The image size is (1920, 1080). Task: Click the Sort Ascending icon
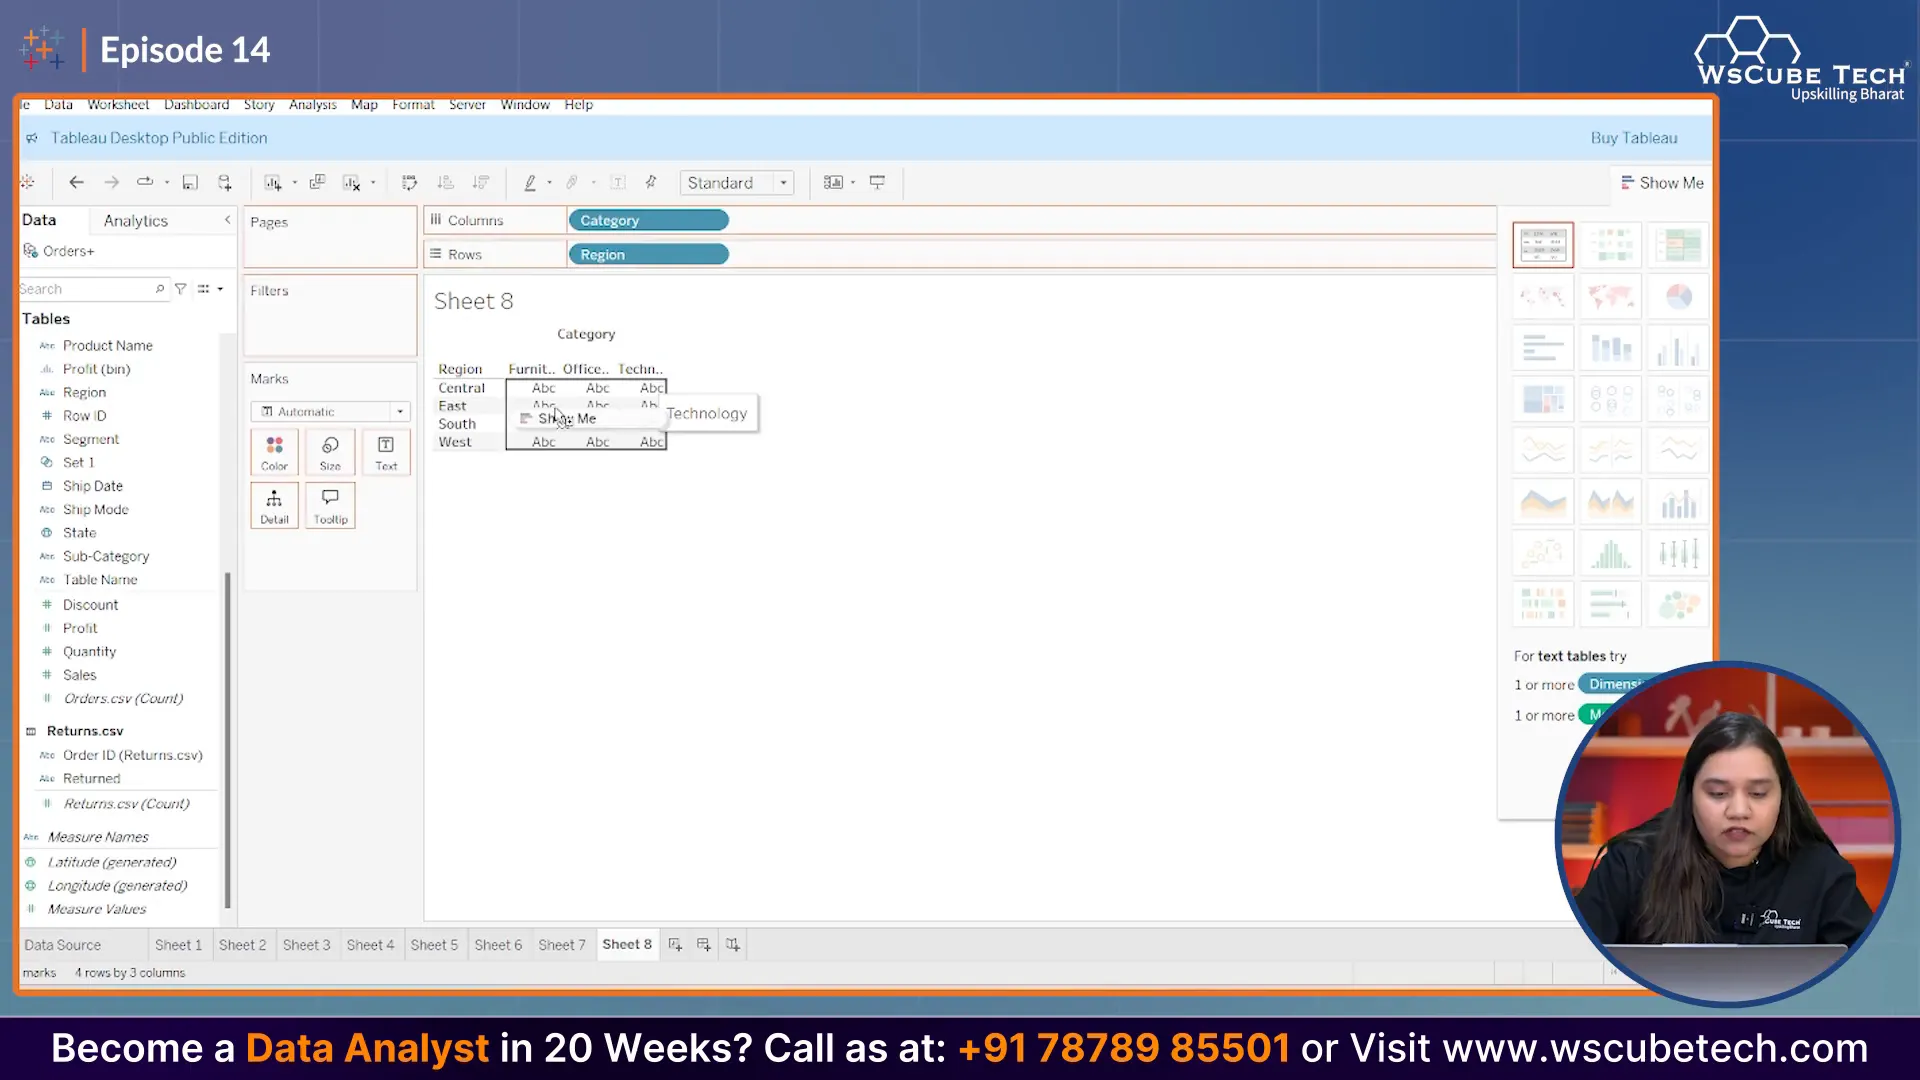pyautogui.click(x=446, y=182)
